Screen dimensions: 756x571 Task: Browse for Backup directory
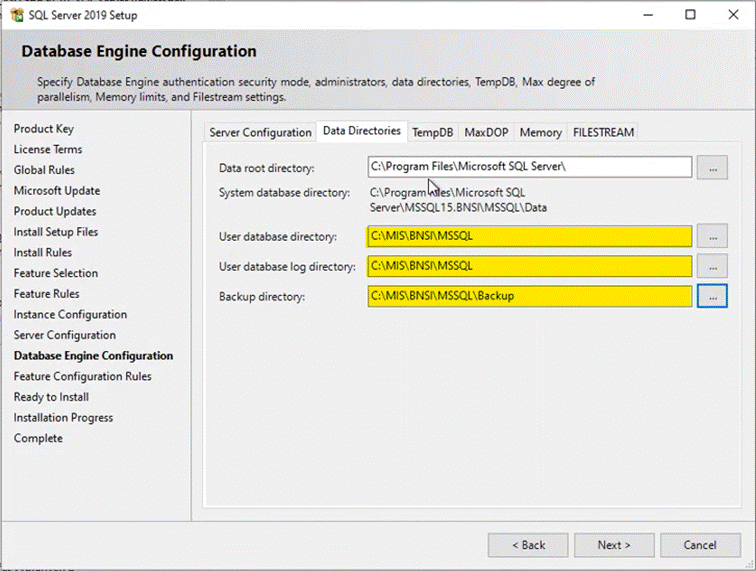[712, 296]
